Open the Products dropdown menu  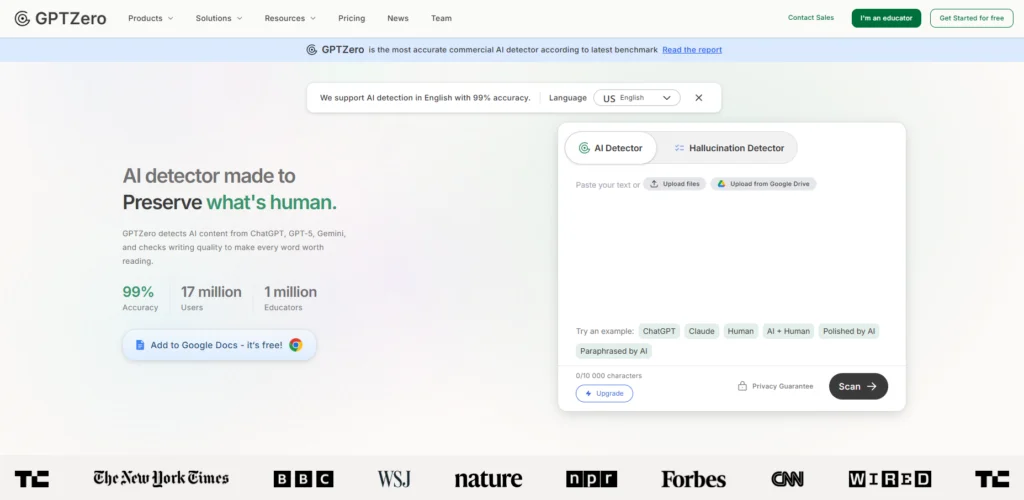tap(151, 18)
